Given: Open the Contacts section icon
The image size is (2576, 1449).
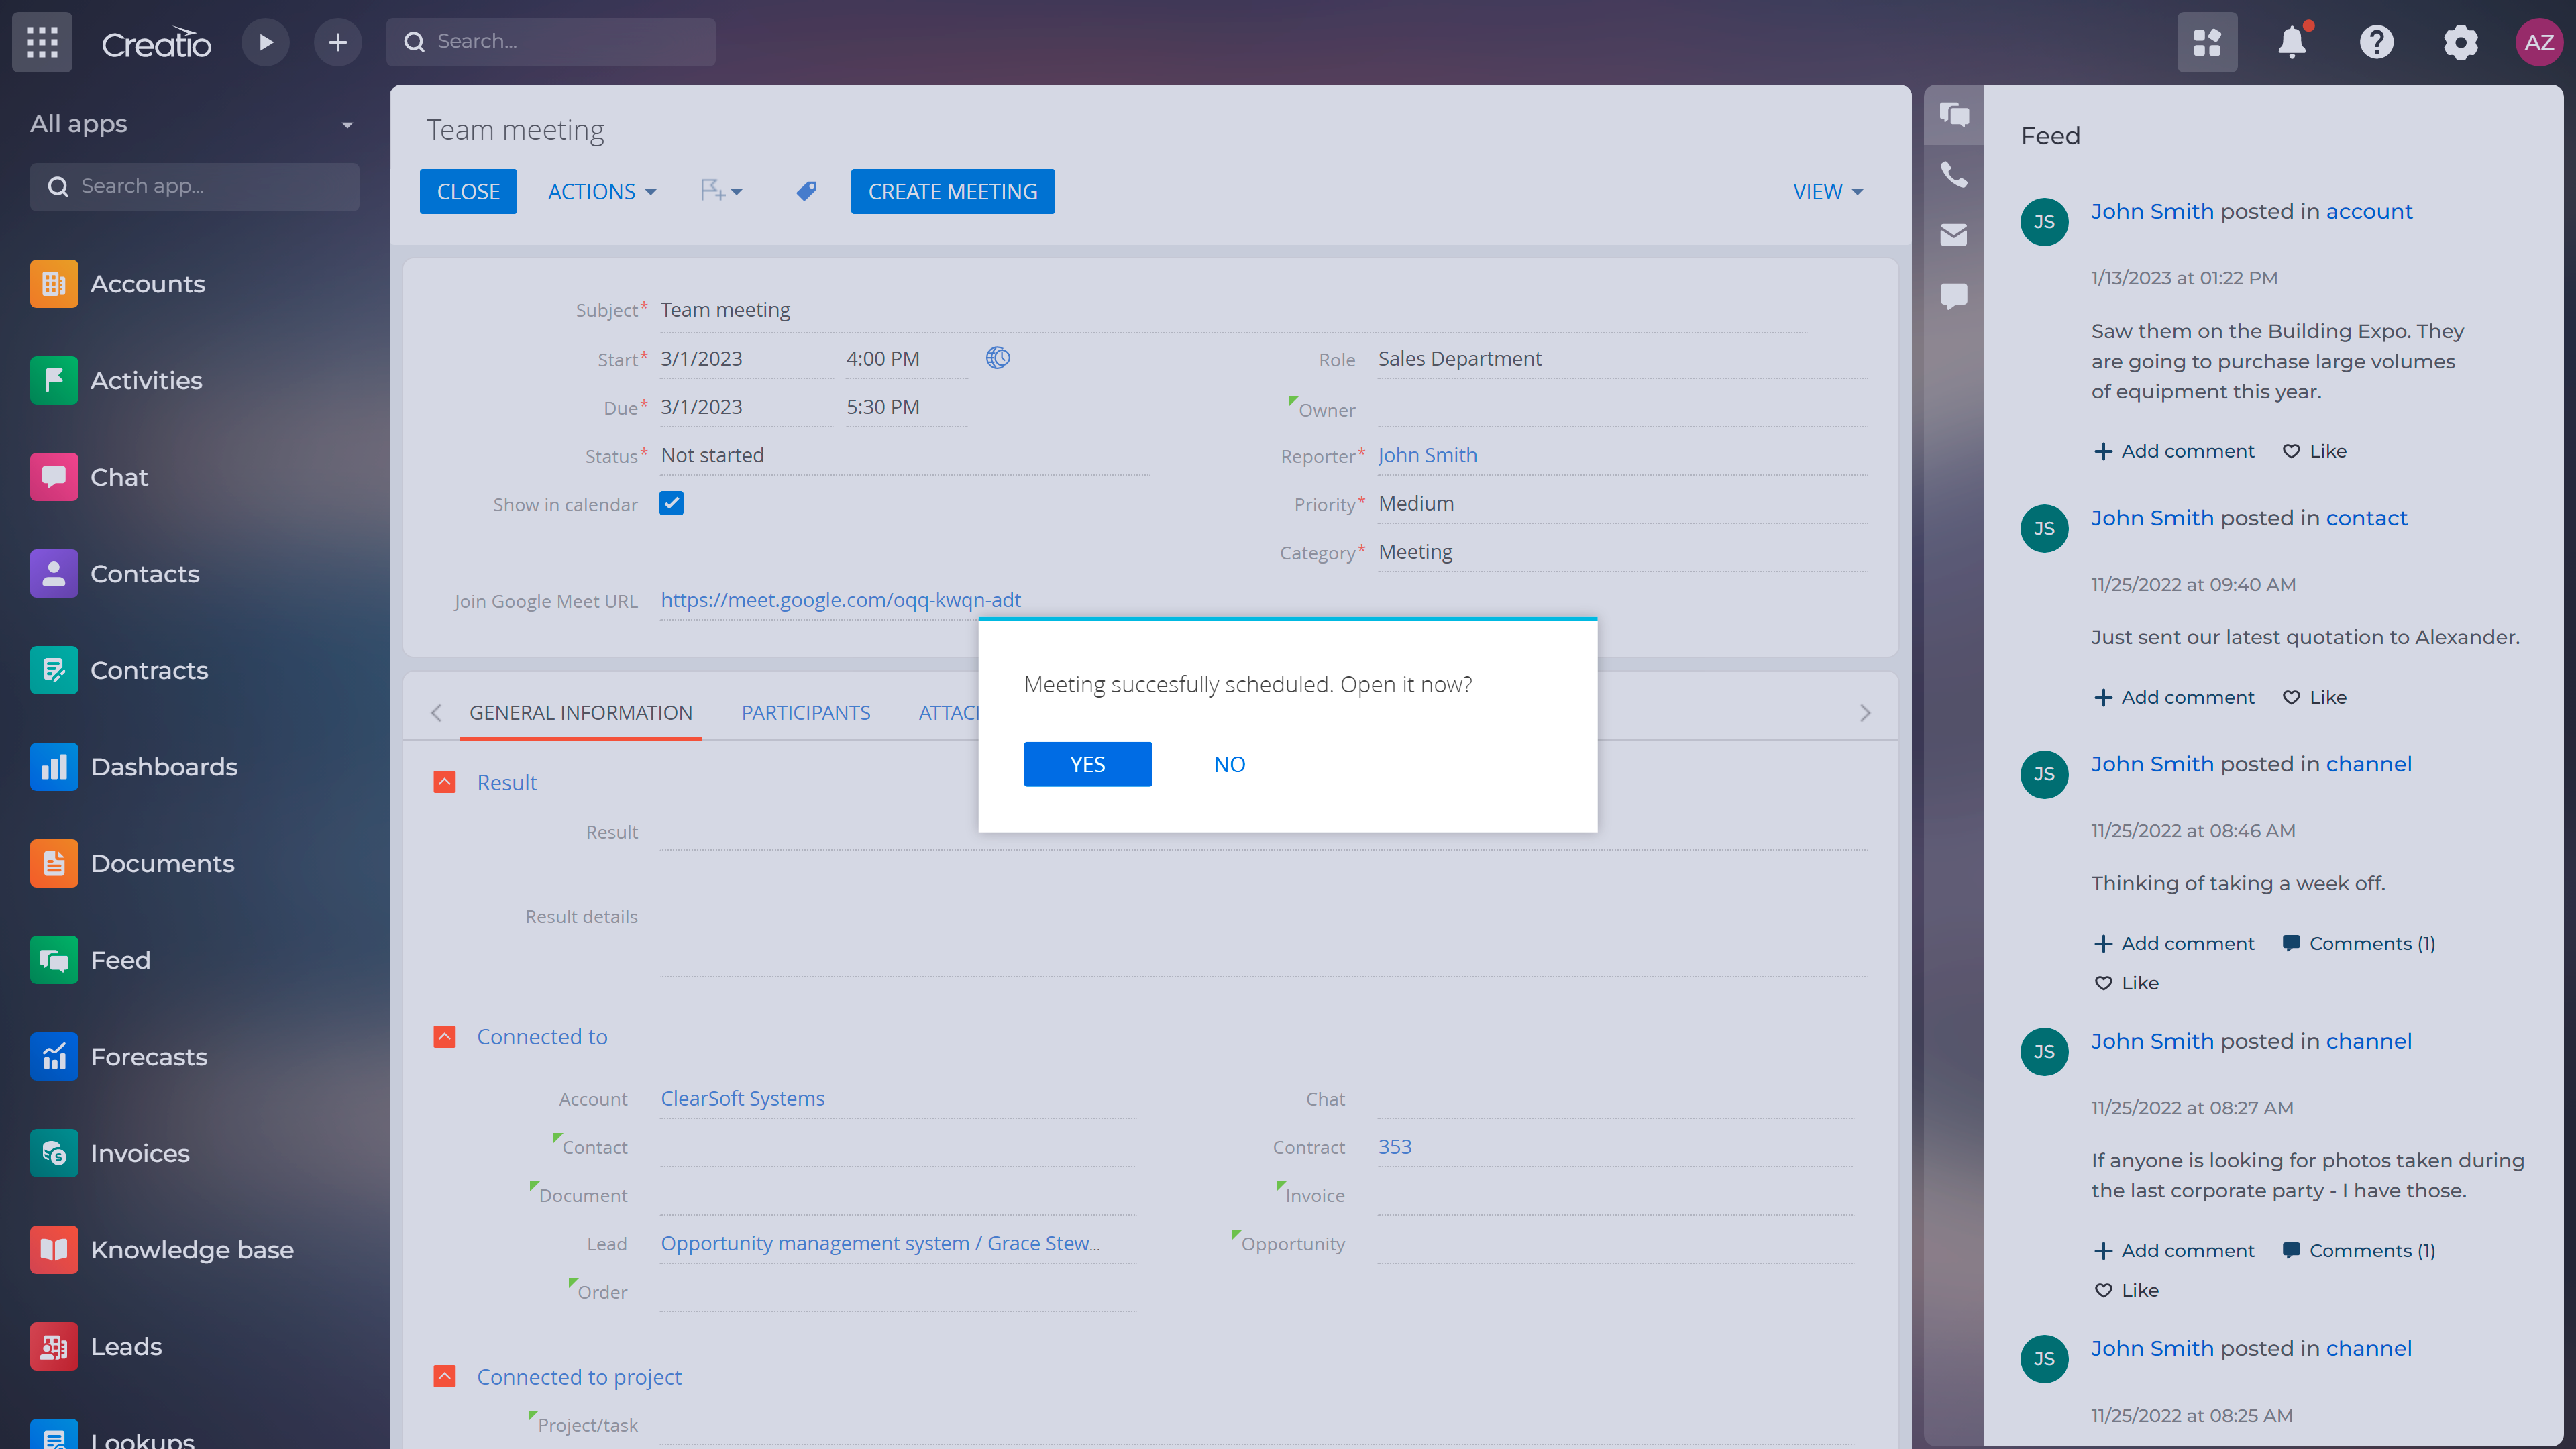Looking at the screenshot, I should [54, 574].
